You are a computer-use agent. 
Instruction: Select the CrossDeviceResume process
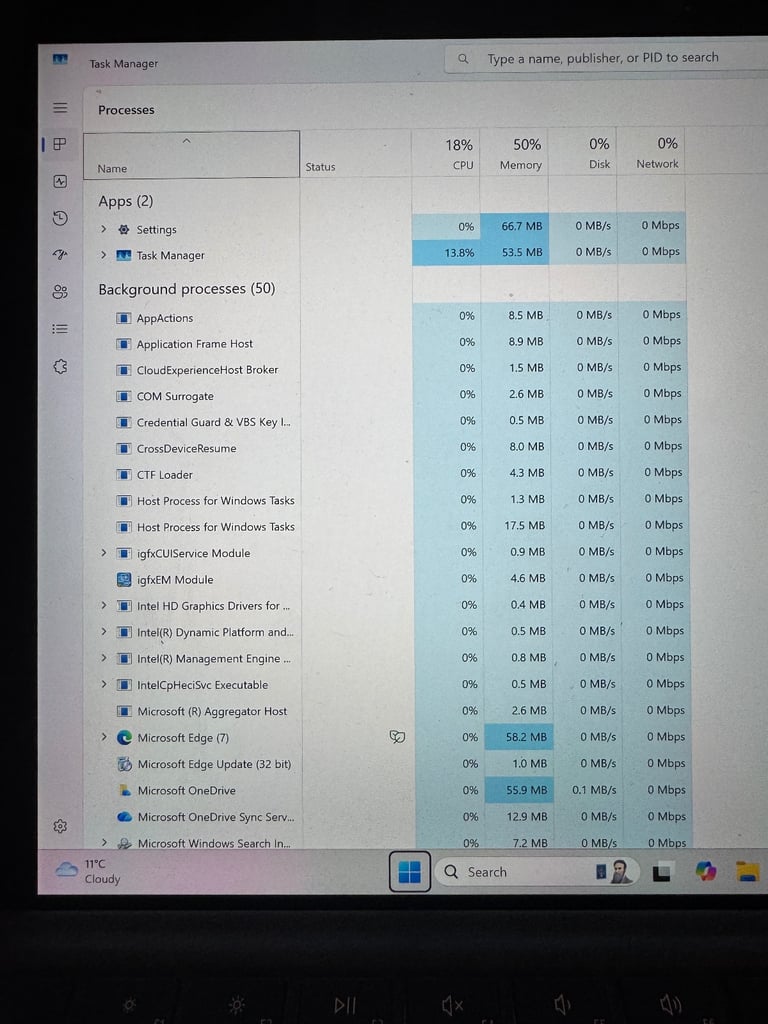388,447
